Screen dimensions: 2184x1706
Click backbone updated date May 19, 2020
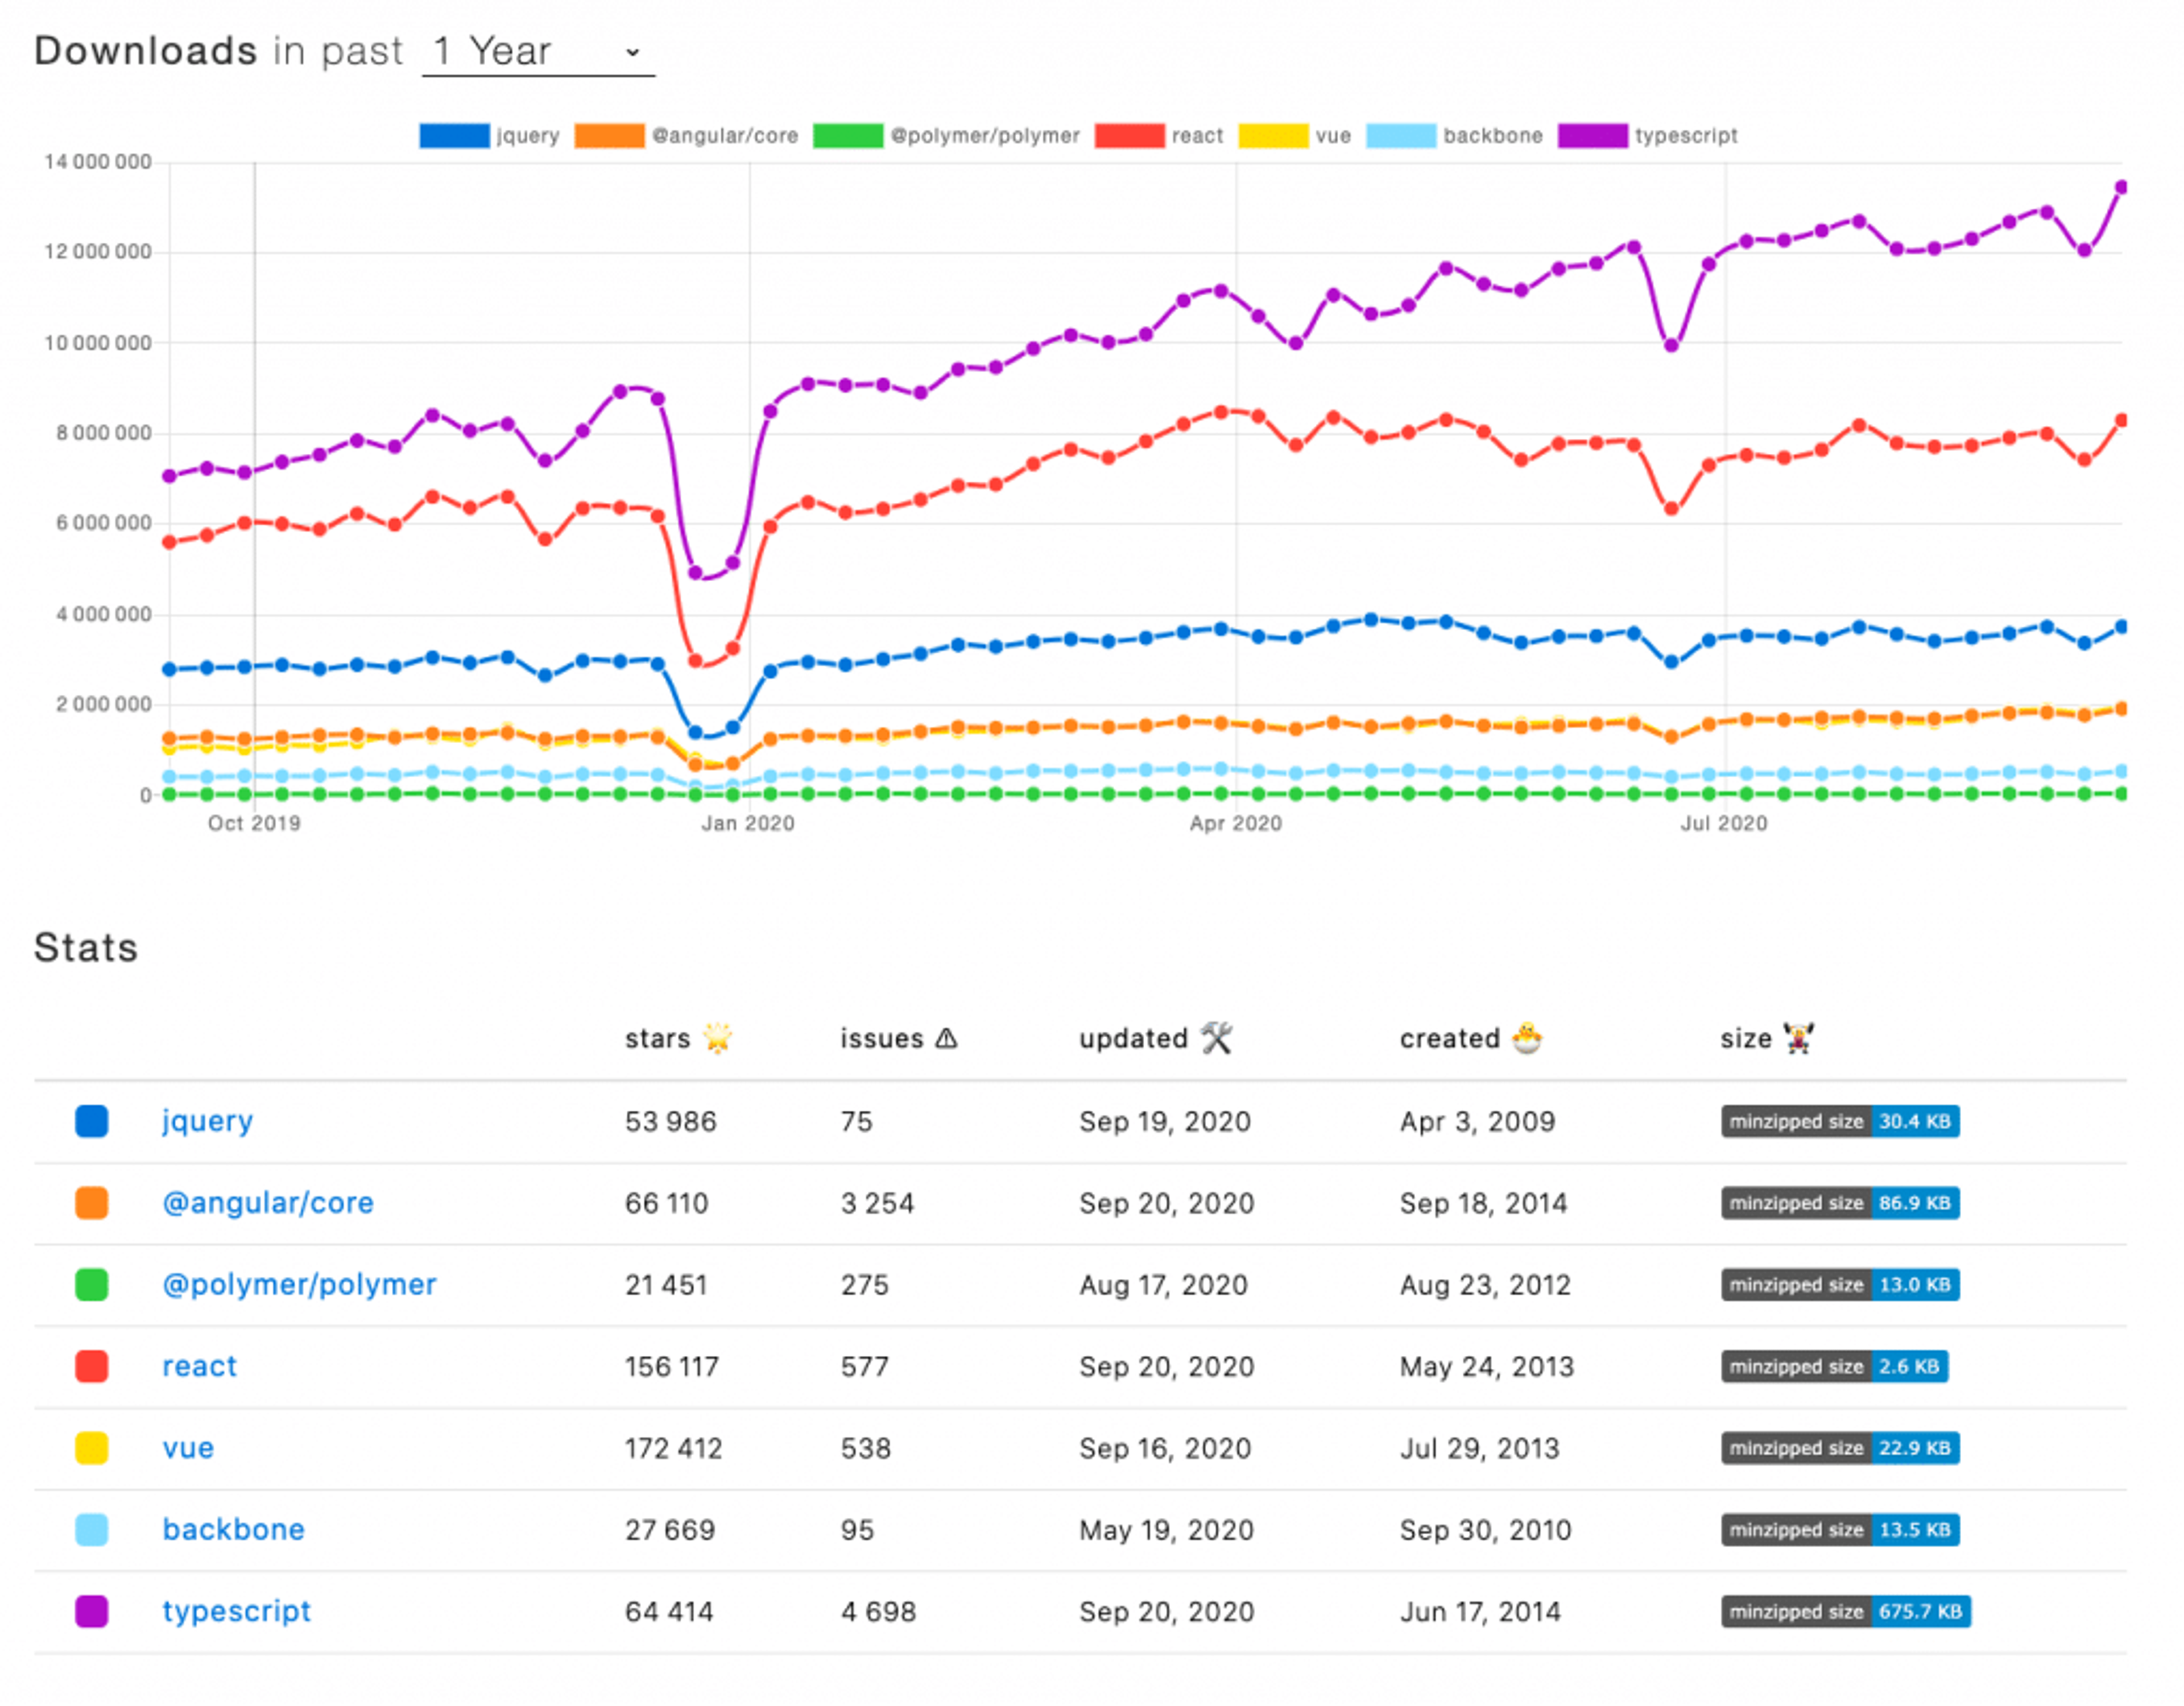[1166, 1531]
